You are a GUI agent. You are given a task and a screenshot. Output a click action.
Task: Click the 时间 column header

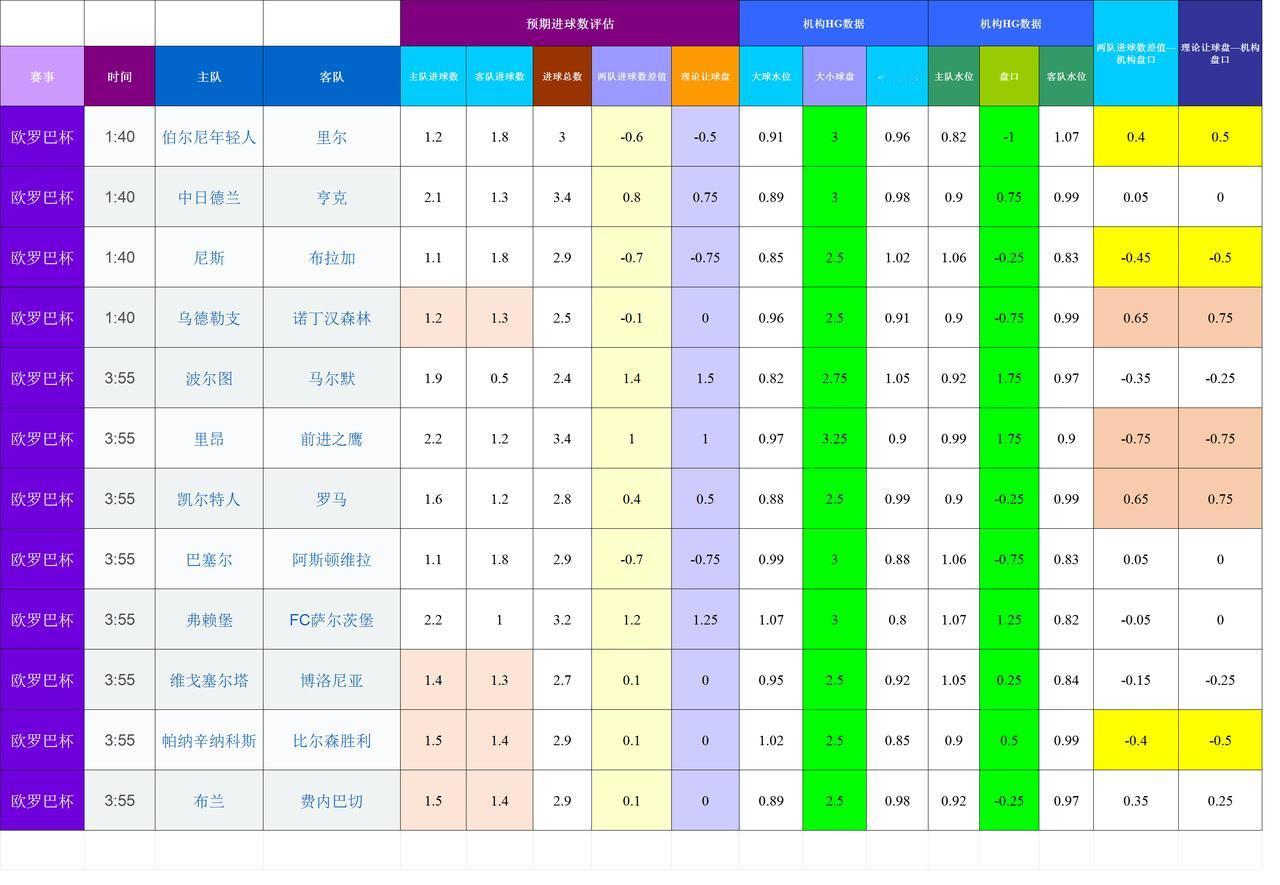(x=119, y=75)
